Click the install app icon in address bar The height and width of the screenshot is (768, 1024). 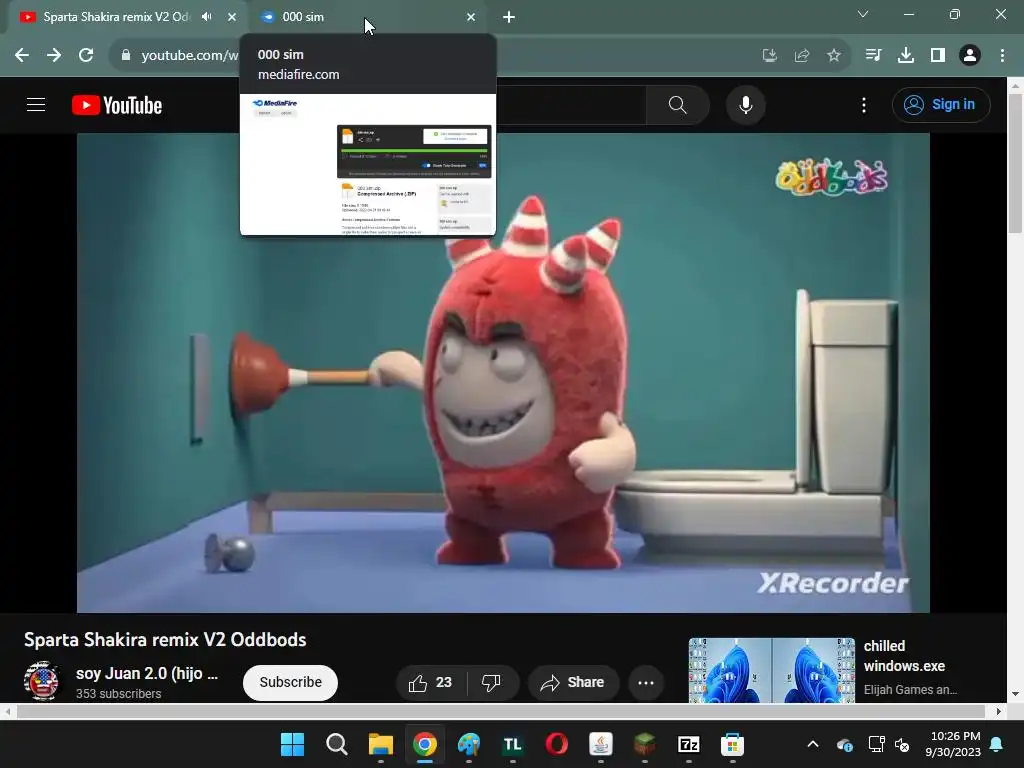[770, 56]
